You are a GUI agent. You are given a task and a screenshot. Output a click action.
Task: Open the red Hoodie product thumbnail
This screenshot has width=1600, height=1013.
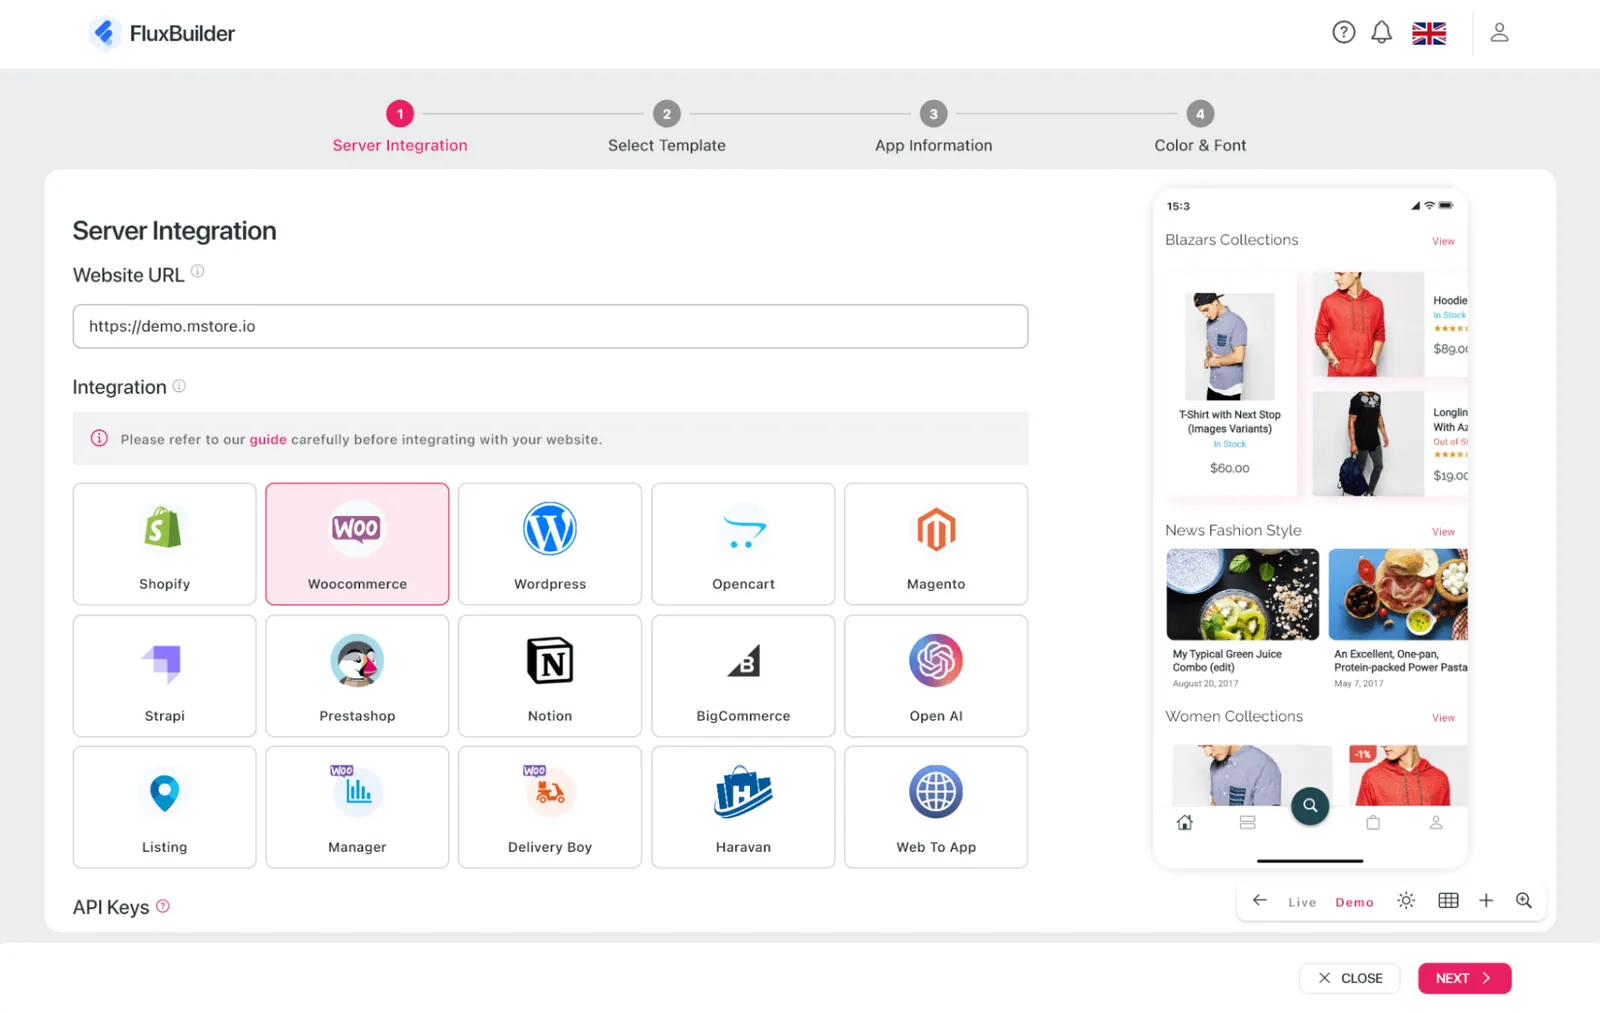(1368, 324)
